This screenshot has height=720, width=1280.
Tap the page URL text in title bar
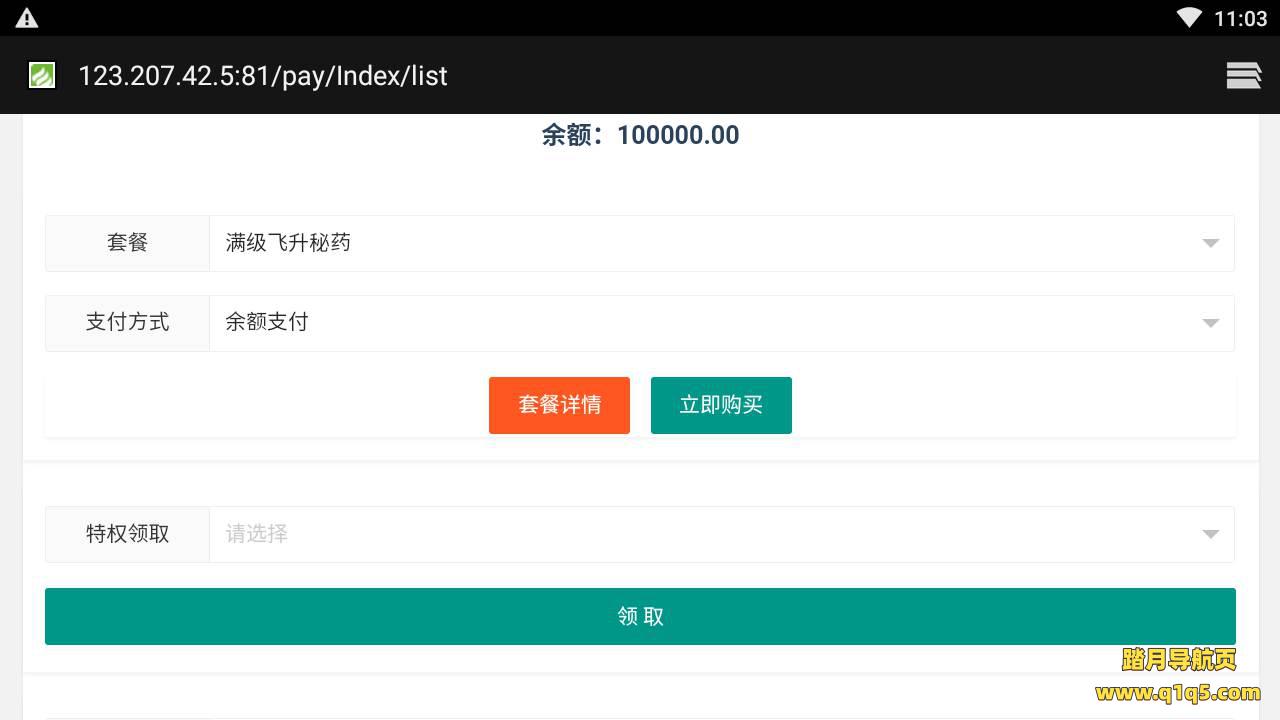(263, 76)
